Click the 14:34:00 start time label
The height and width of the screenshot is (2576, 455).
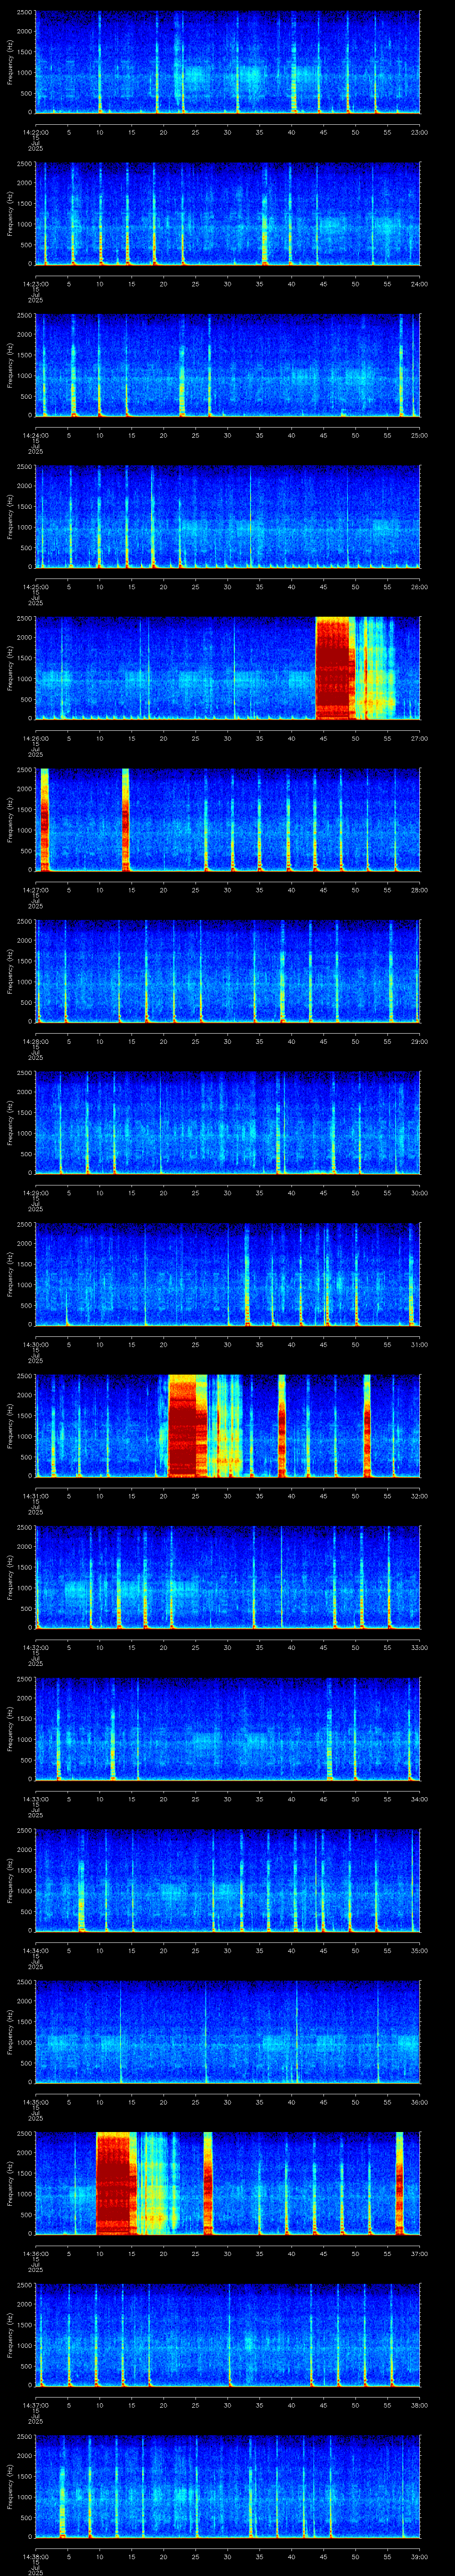tap(35, 1950)
